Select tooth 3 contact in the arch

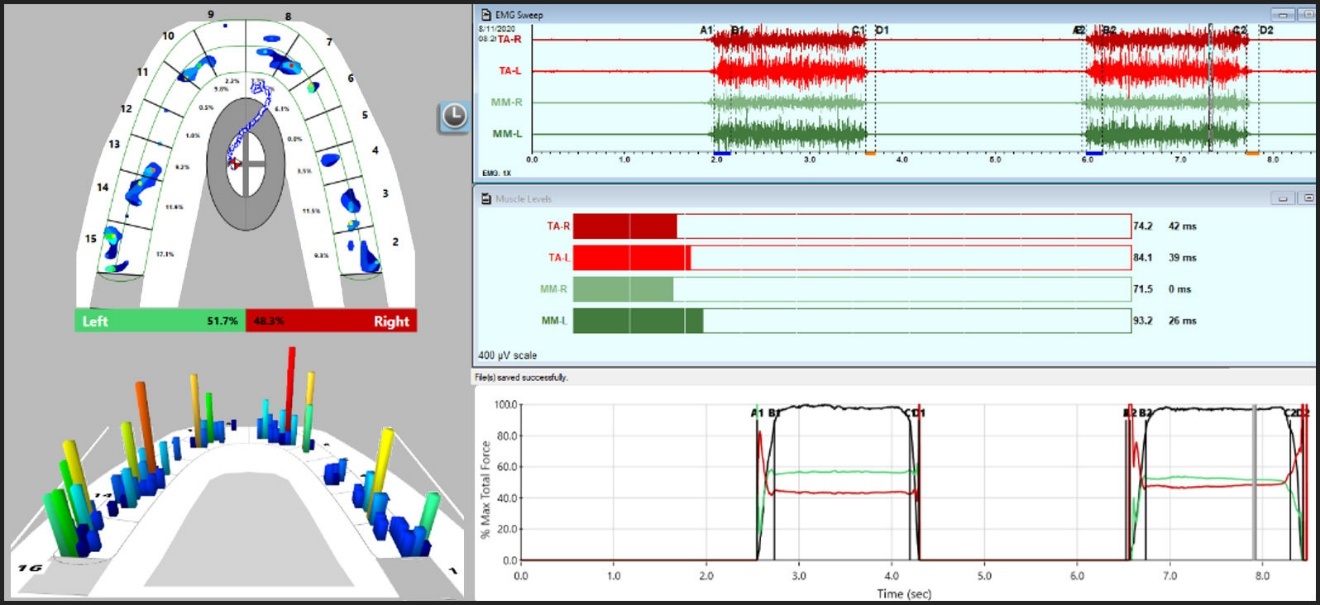click(x=352, y=200)
